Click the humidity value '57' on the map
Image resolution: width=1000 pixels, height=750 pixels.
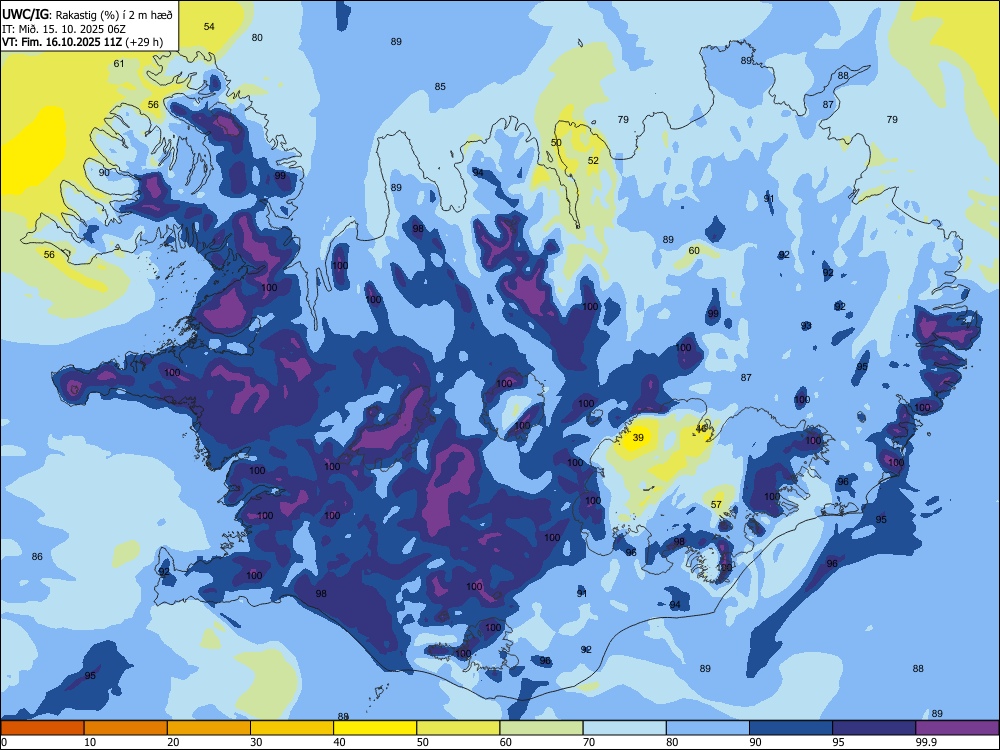tap(716, 504)
